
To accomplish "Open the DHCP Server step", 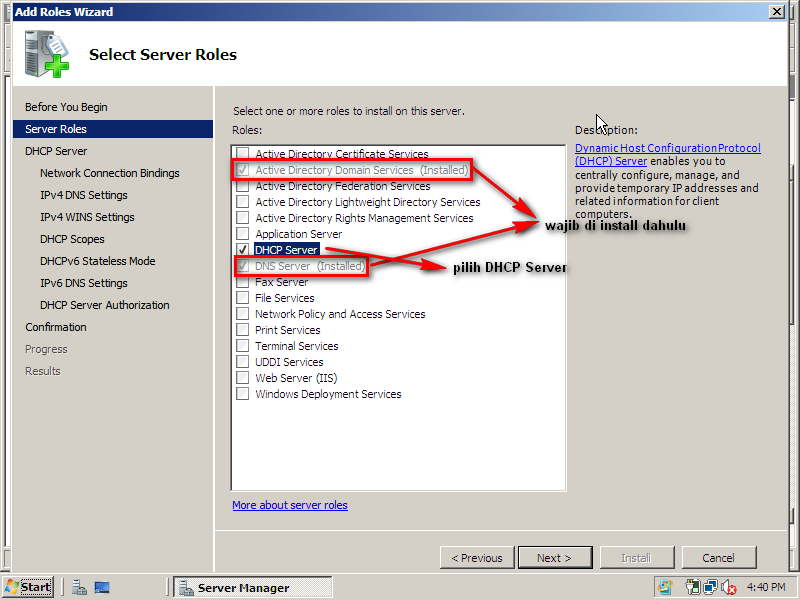I will (56, 151).
